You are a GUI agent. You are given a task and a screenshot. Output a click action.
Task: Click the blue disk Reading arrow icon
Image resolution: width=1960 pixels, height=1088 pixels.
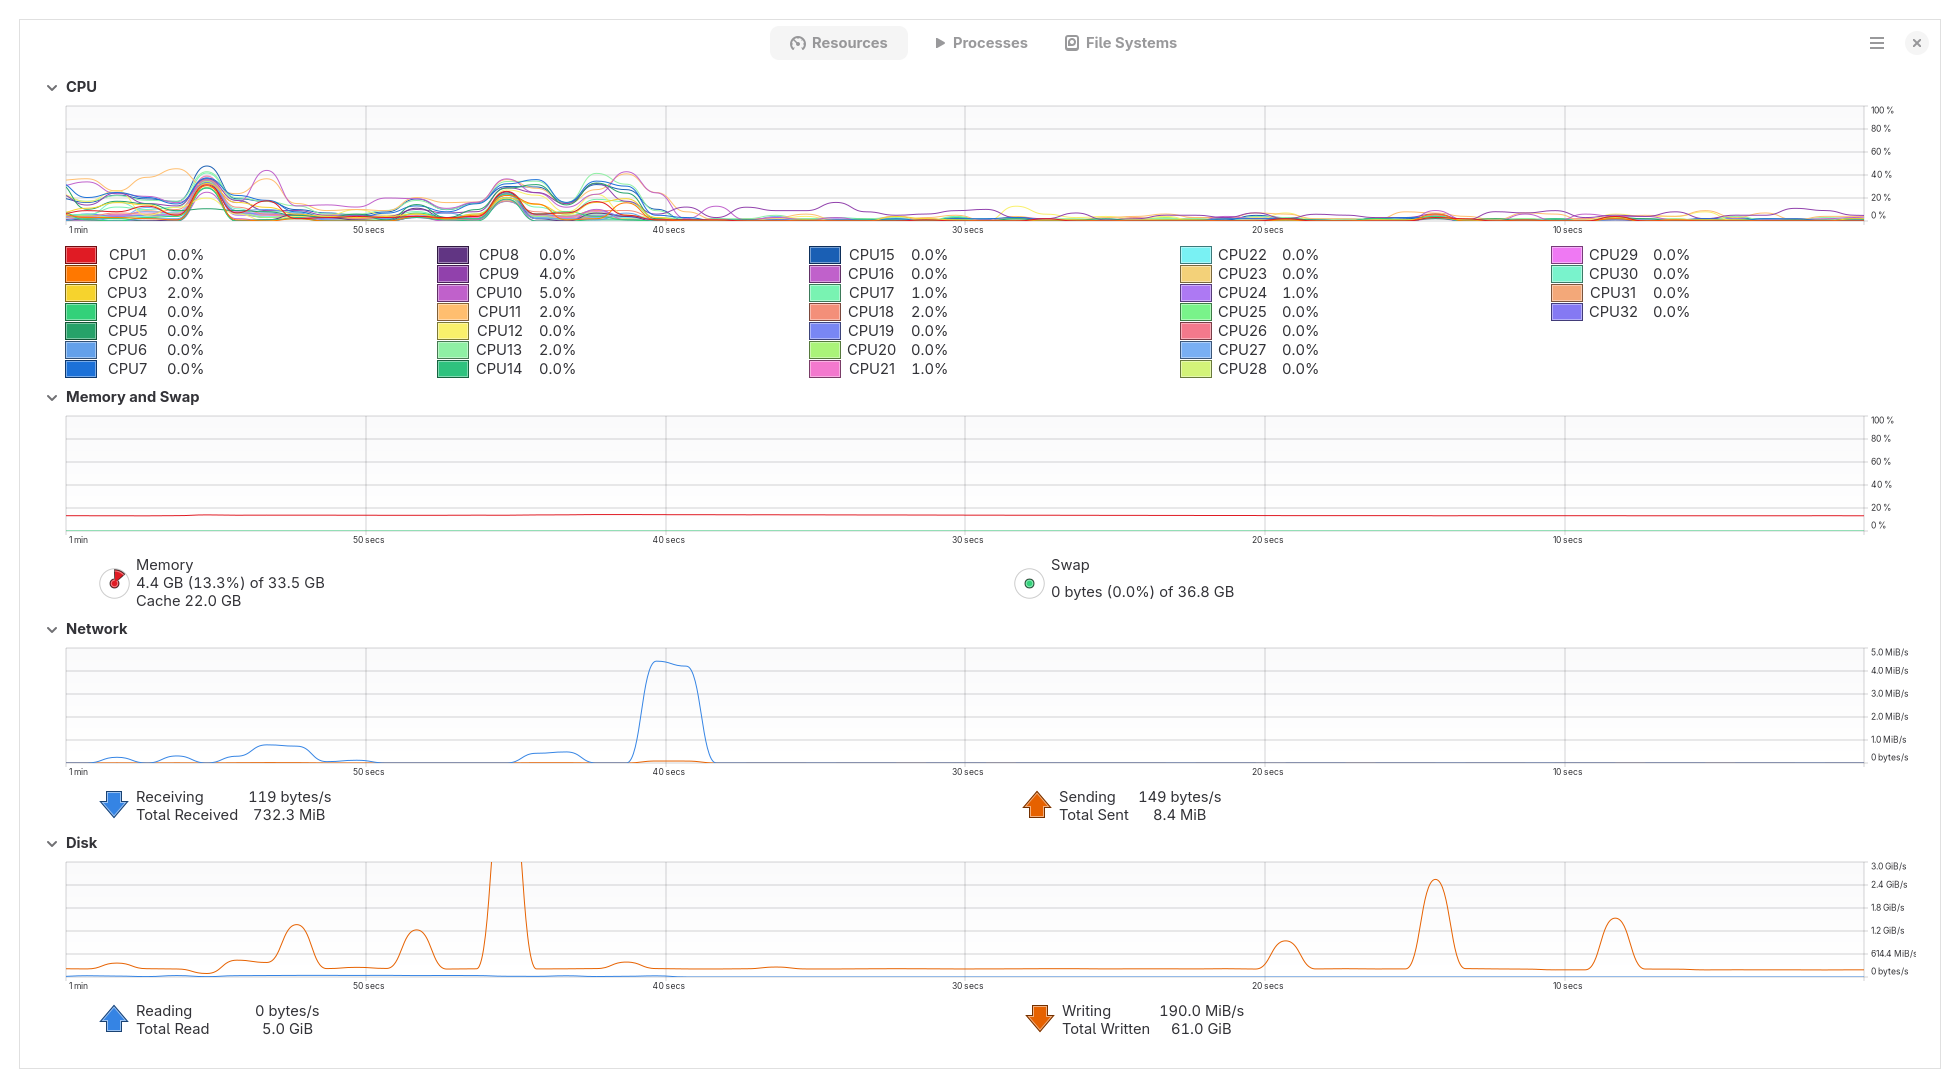click(114, 1019)
